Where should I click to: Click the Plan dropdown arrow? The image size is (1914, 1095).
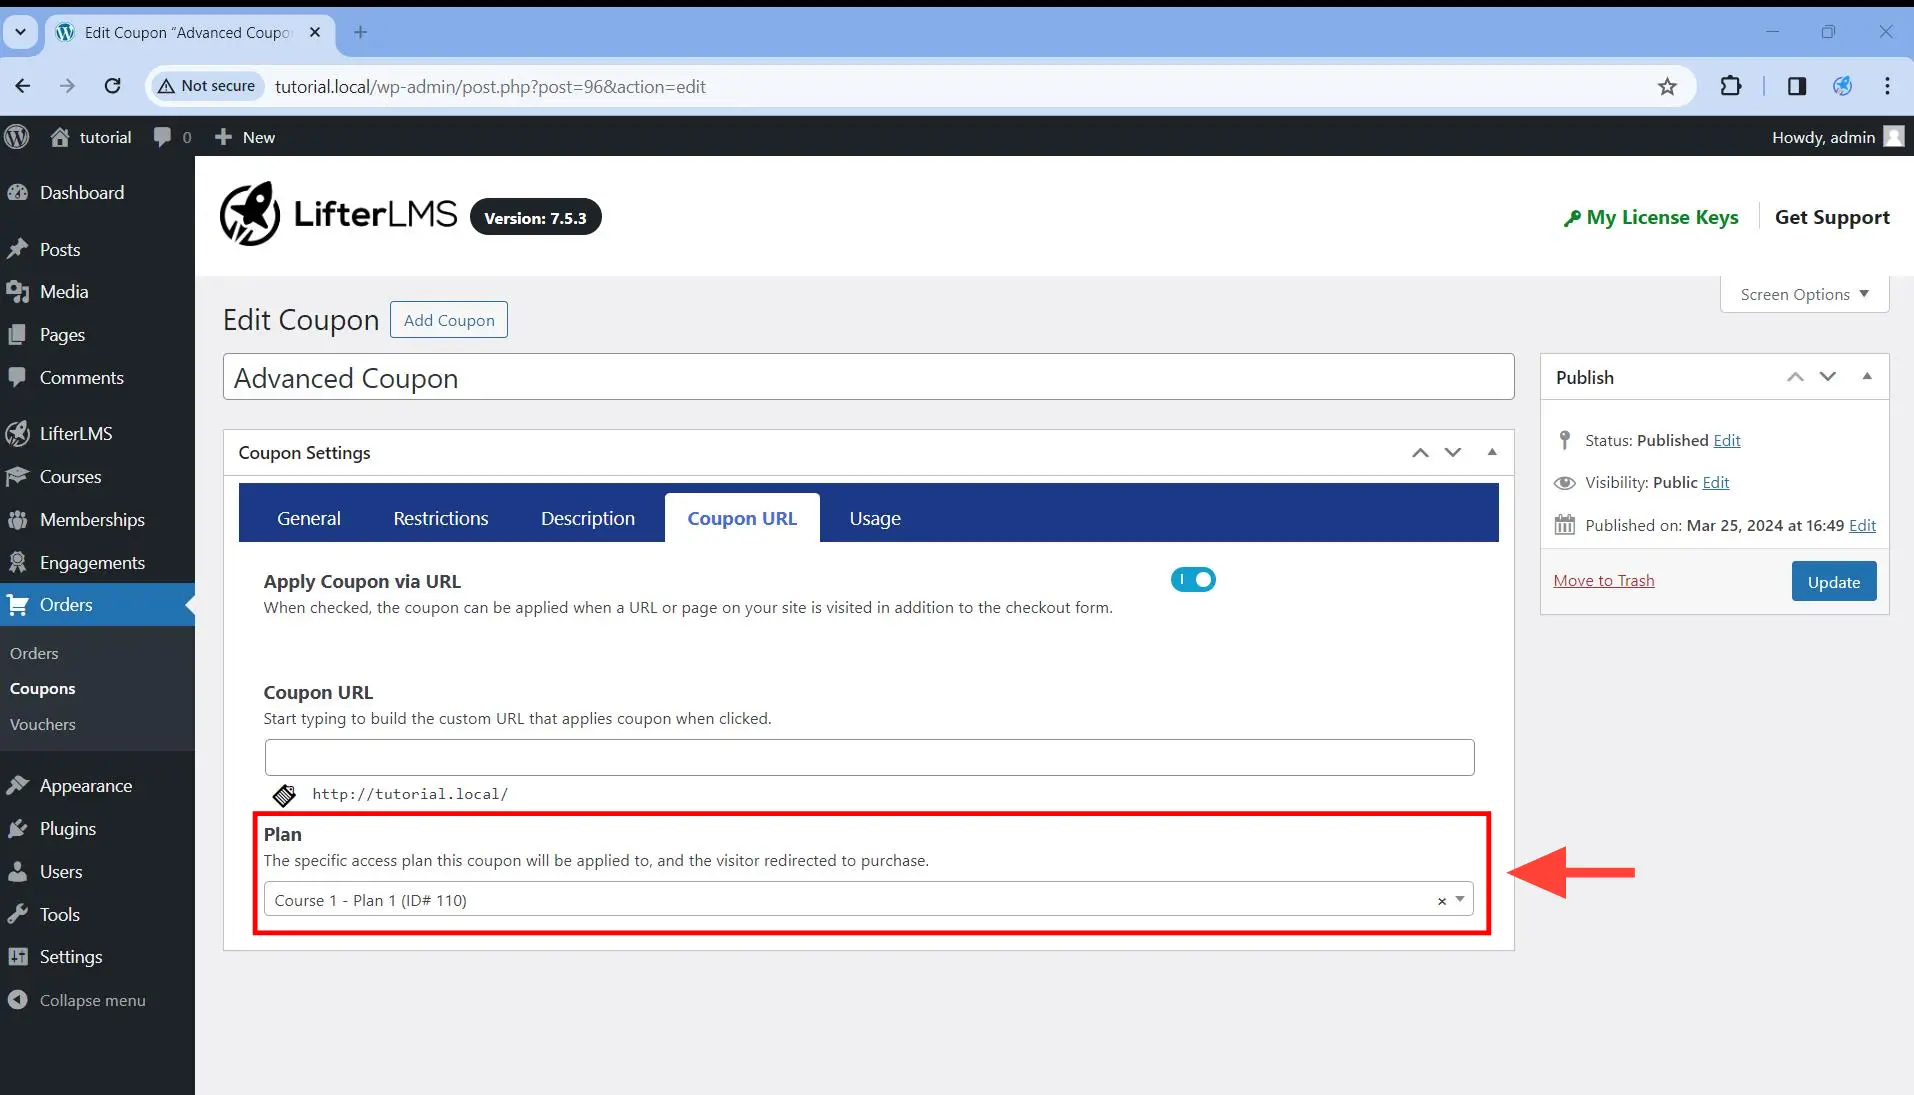point(1460,900)
